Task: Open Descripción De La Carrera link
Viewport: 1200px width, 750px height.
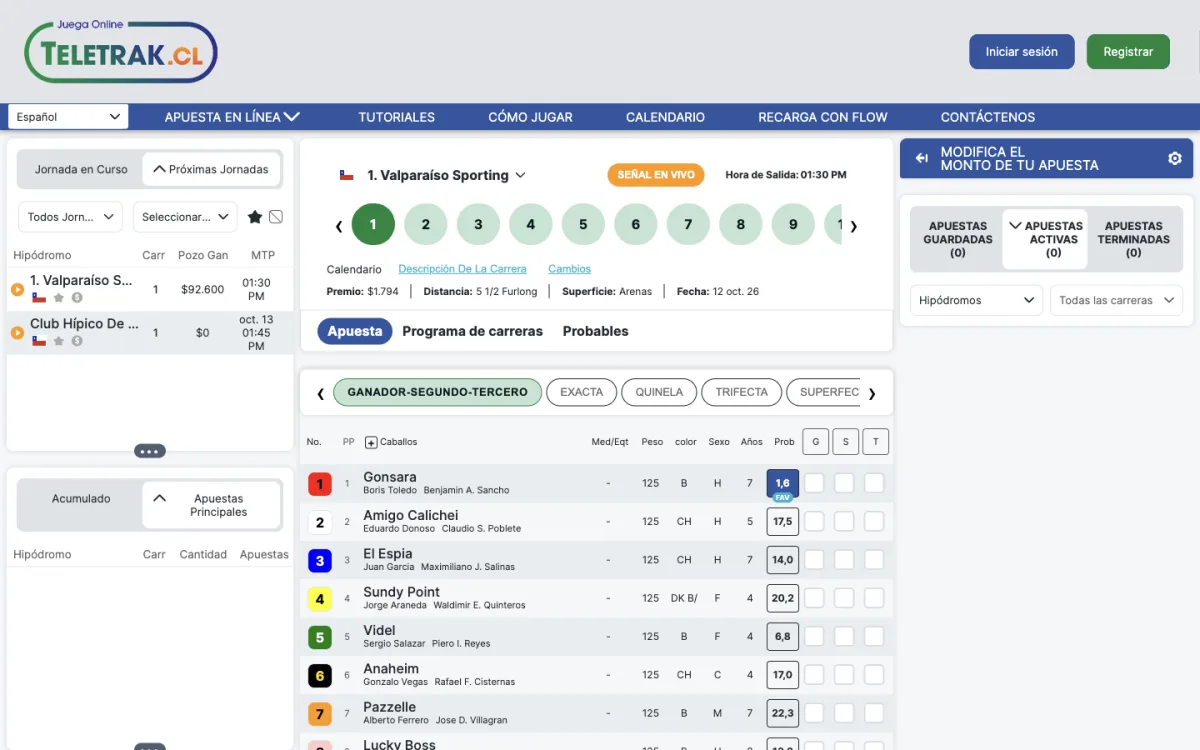Action: click(462, 269)
